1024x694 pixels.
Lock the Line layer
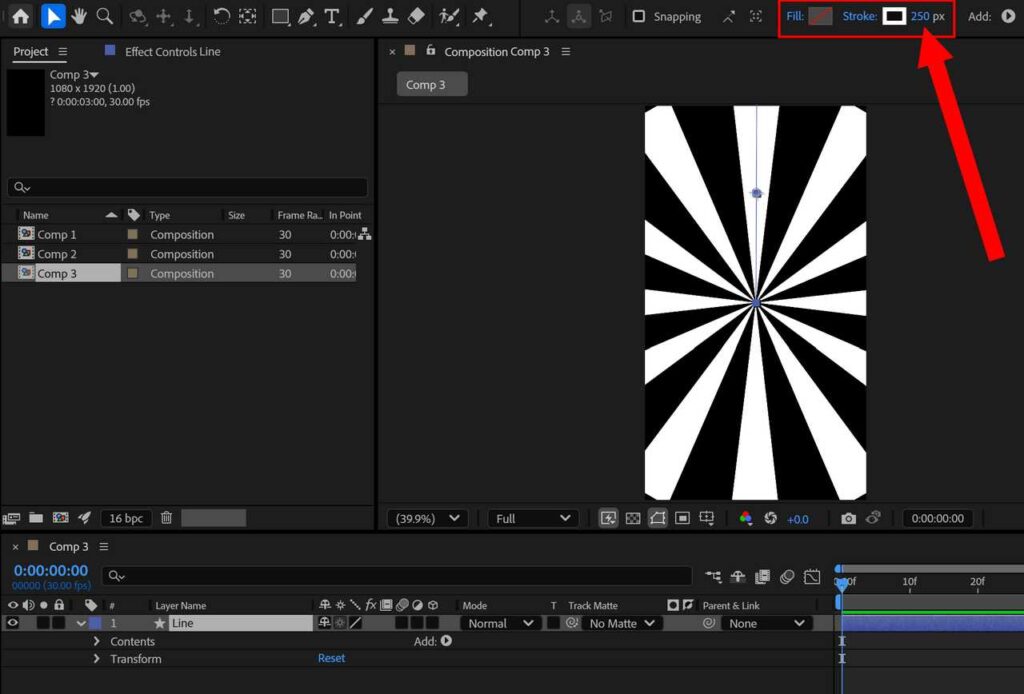tap(59, 623)
